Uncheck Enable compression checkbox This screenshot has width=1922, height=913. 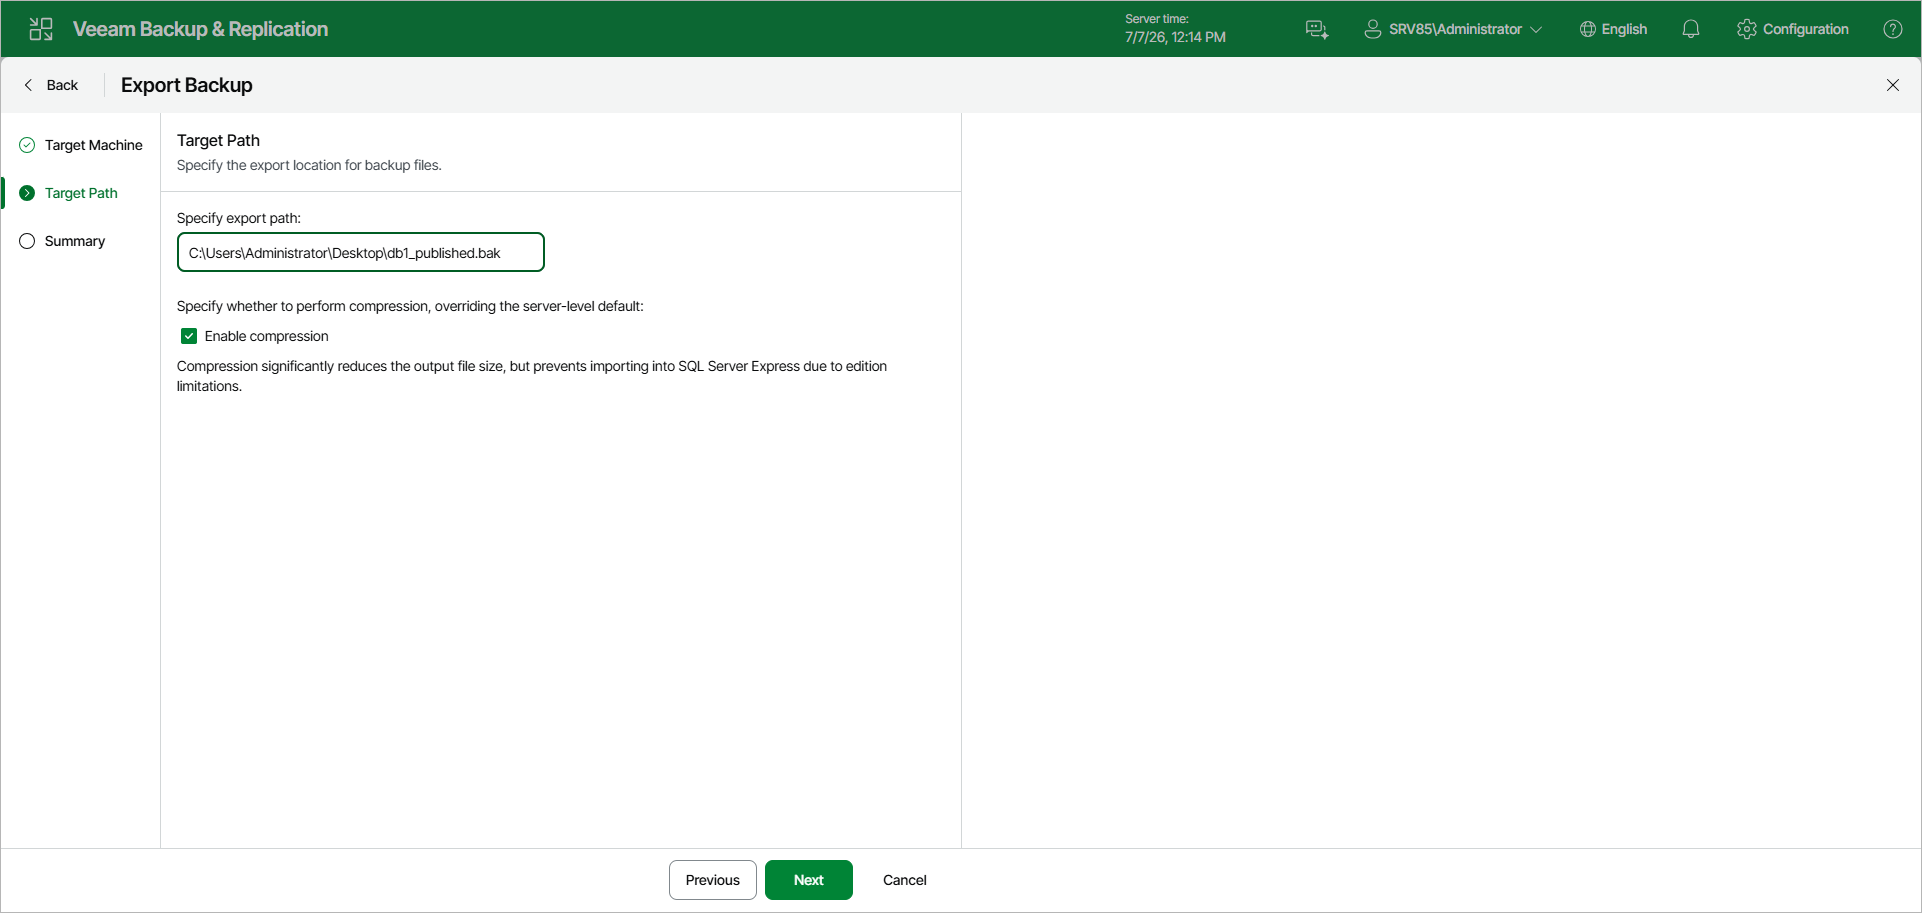click(189, 336)
